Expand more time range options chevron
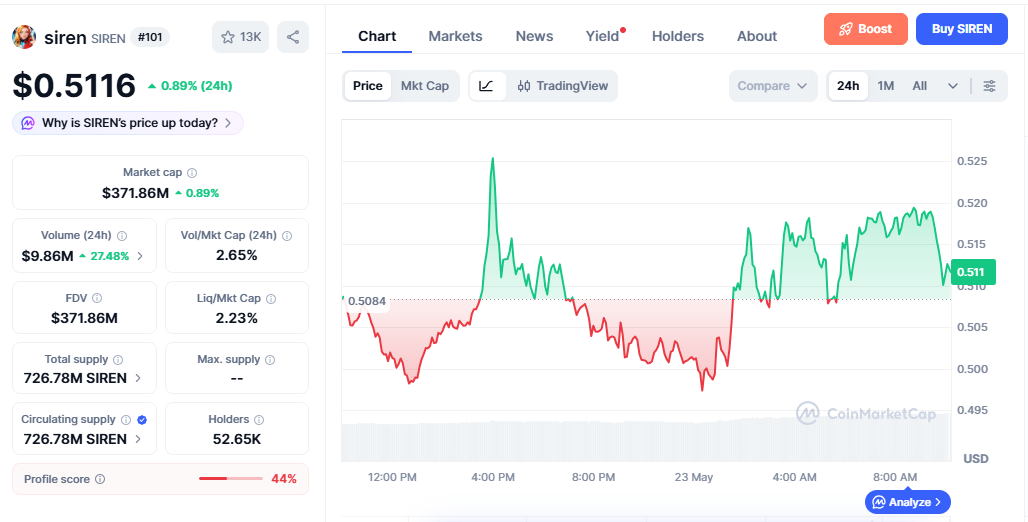The width and height of the screenshot is (1028, 522). [x=953, y=86]
